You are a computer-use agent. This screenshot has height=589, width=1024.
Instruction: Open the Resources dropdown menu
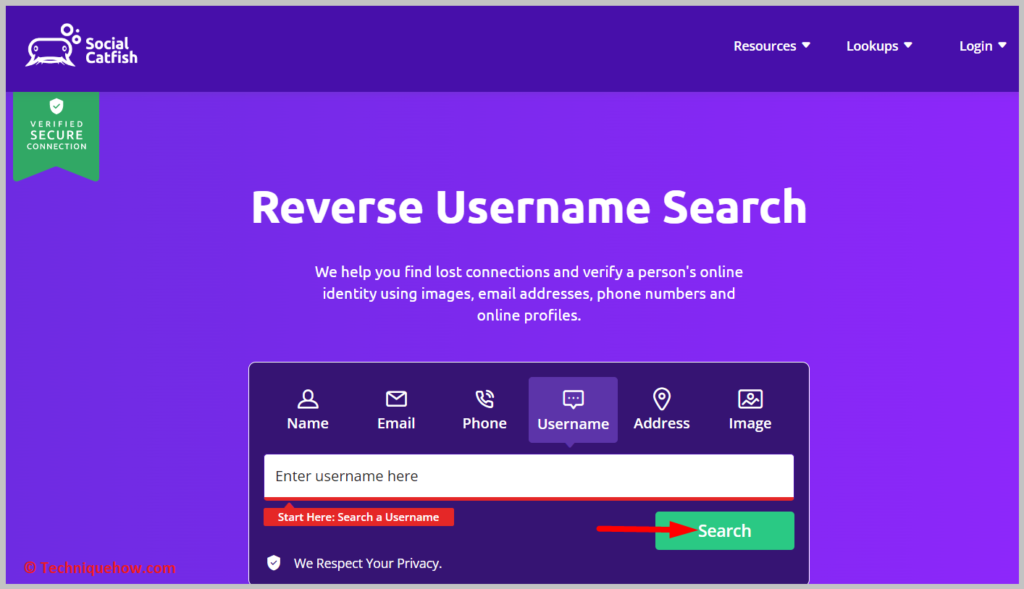pos(771,46)
